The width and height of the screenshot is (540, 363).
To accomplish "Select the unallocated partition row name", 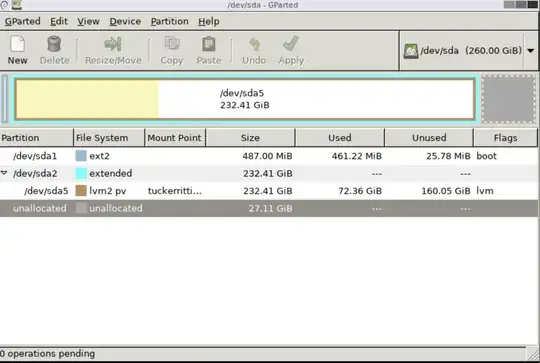I will coord(40,208).
